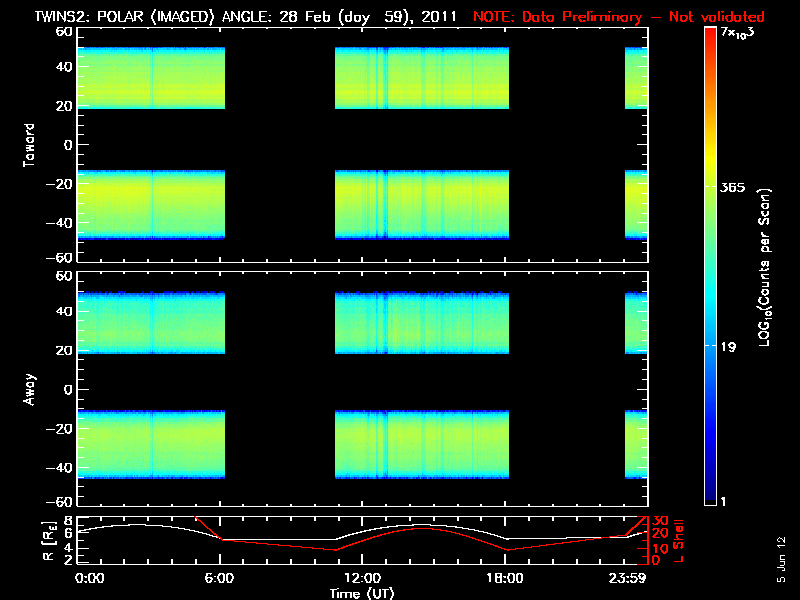The width and height of the screenshot is (800, 600).
Task: Click the LOG10(Counts per Scan) axis label
Action: tap(765, 267)
